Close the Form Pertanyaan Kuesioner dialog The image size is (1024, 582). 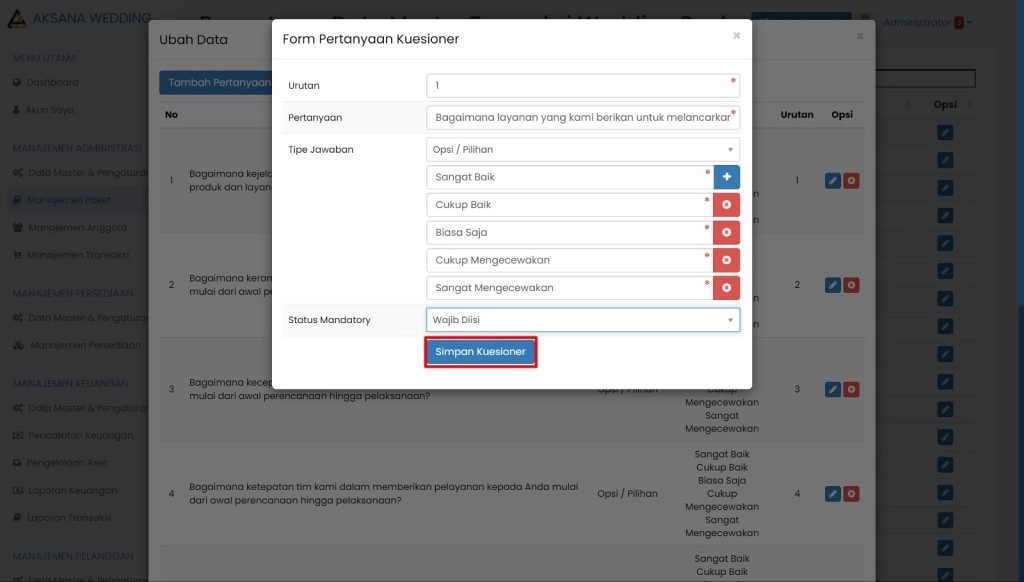coord(737,36)
